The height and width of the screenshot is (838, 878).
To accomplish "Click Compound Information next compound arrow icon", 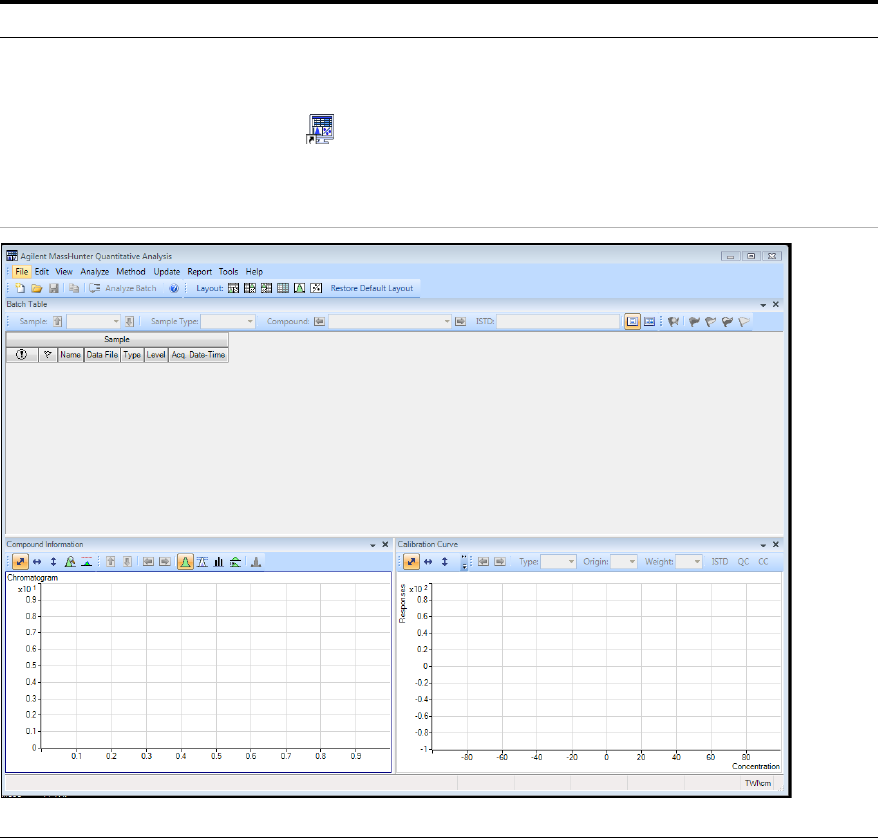I will (165, 561).
